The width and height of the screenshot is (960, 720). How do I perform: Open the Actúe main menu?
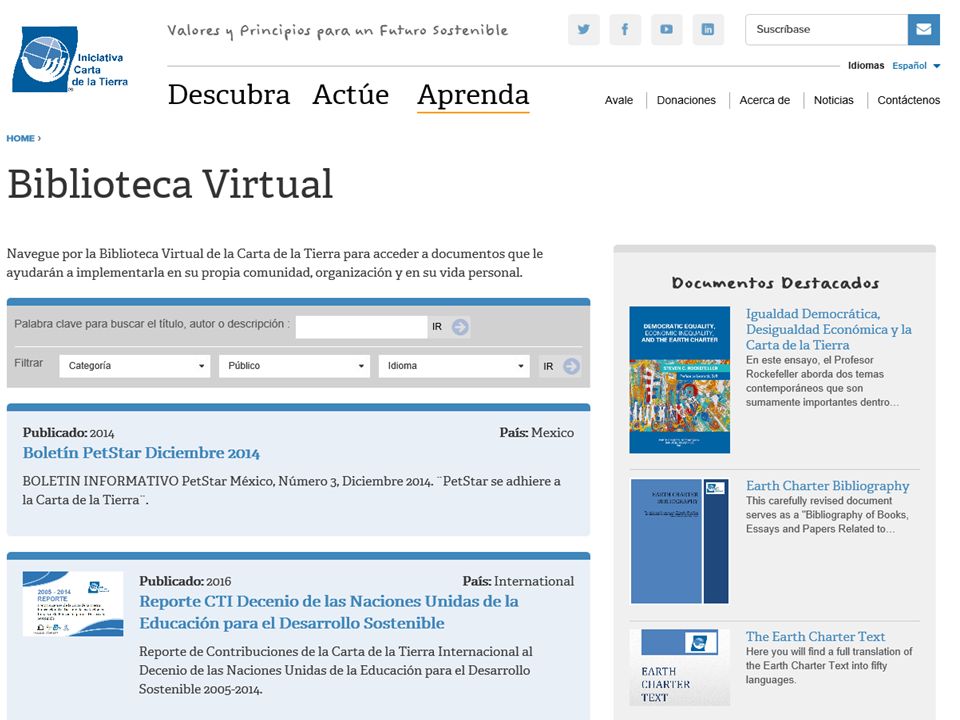point(351,94)
